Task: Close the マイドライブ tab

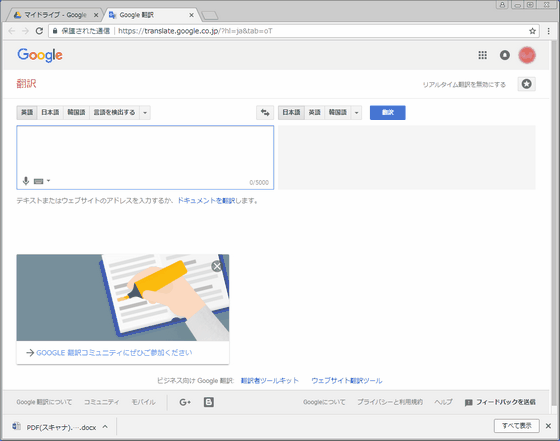Action: (96, 15)
